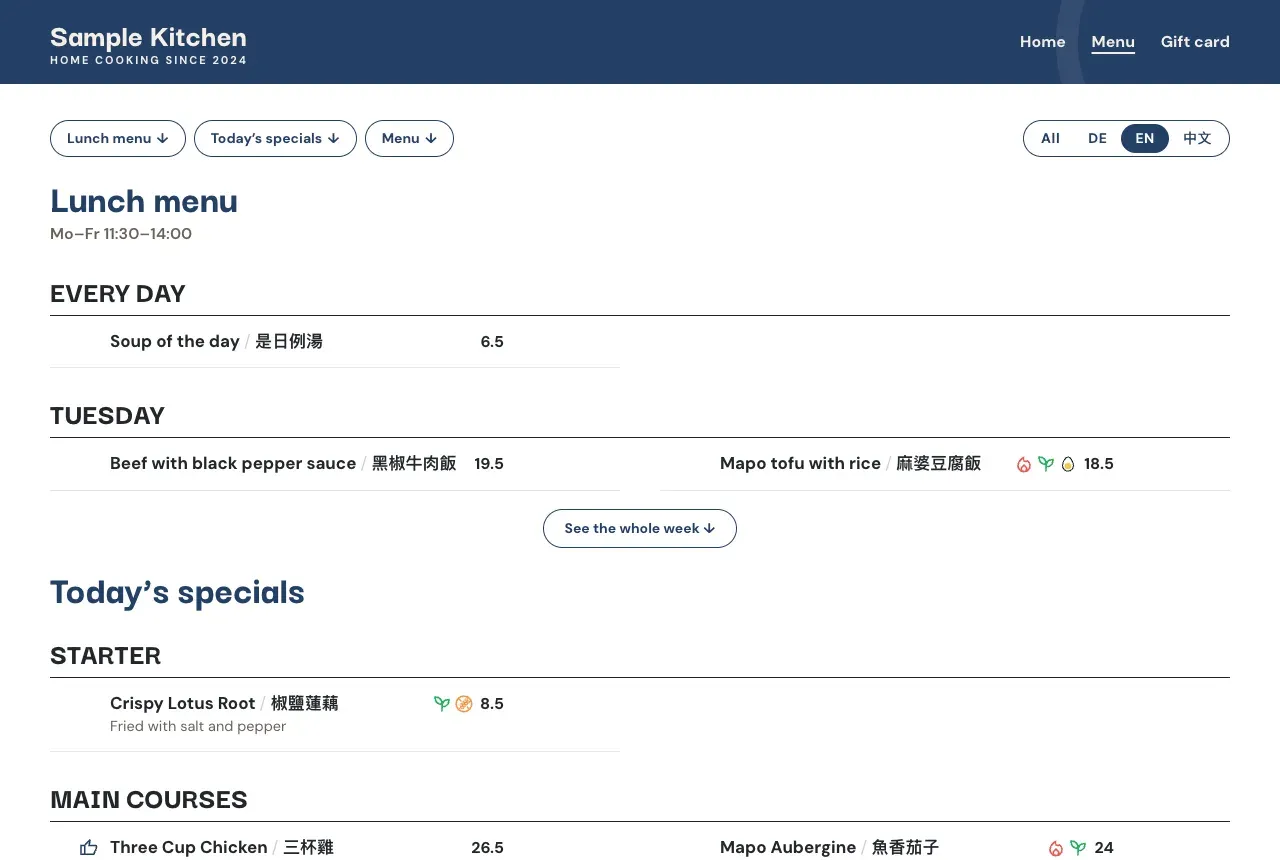Open the Home page in the navigation
This screenshot has height=860, width=1280.
click(x=1042, y=42)
